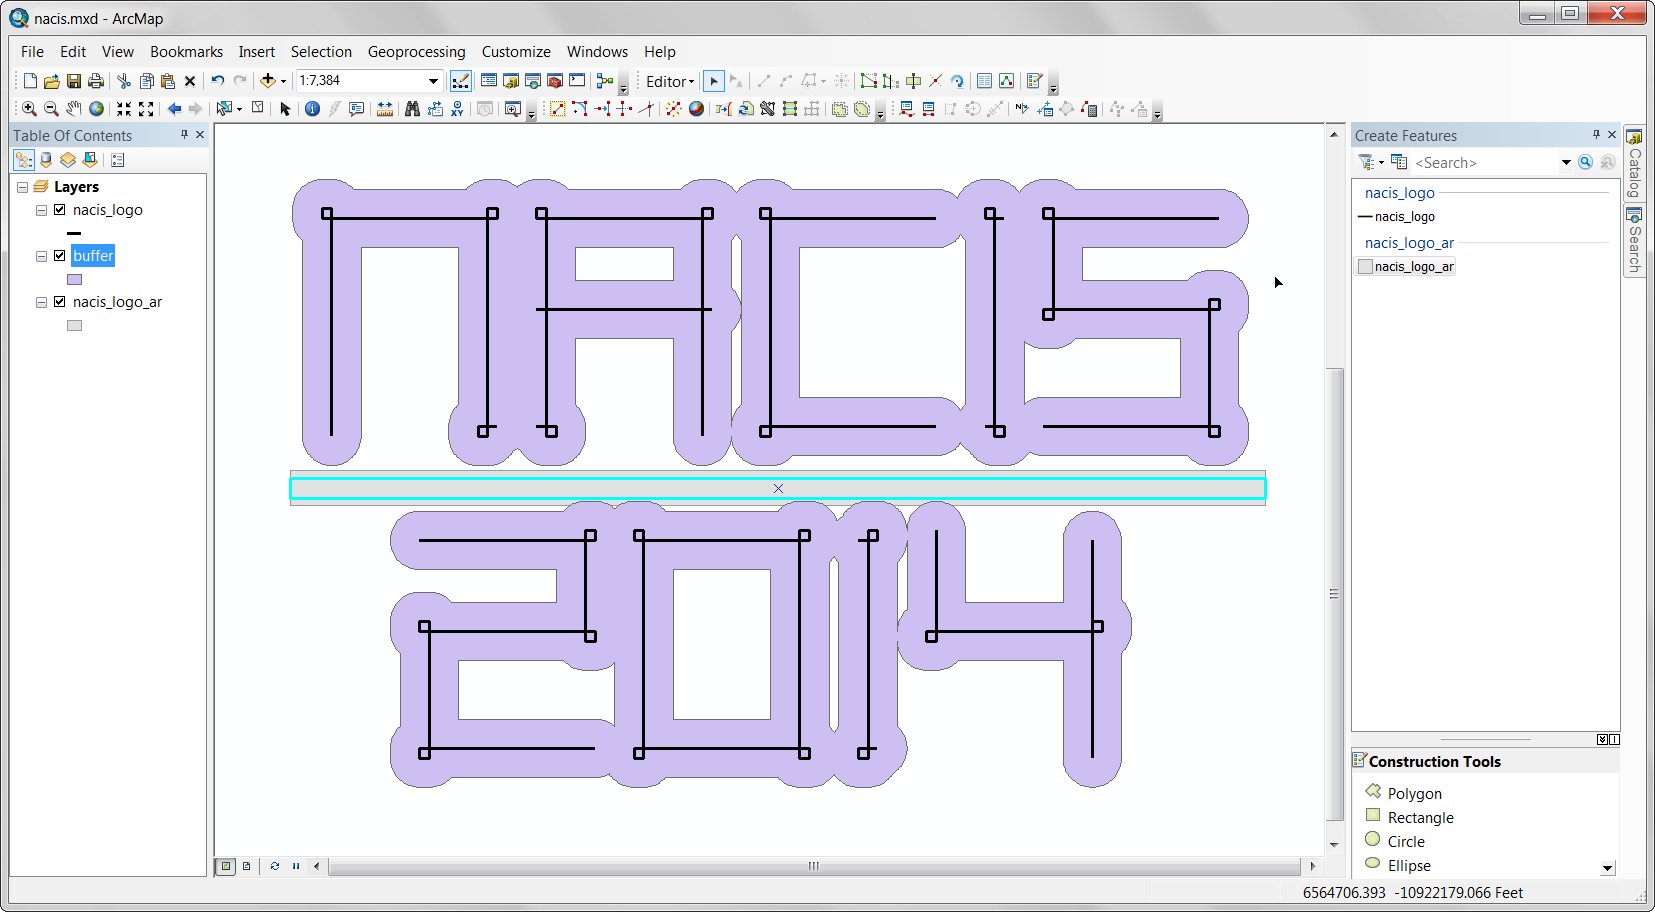Open the ArcToolbox window icon
Screen dimensions: 1655x912
(555, 81)
